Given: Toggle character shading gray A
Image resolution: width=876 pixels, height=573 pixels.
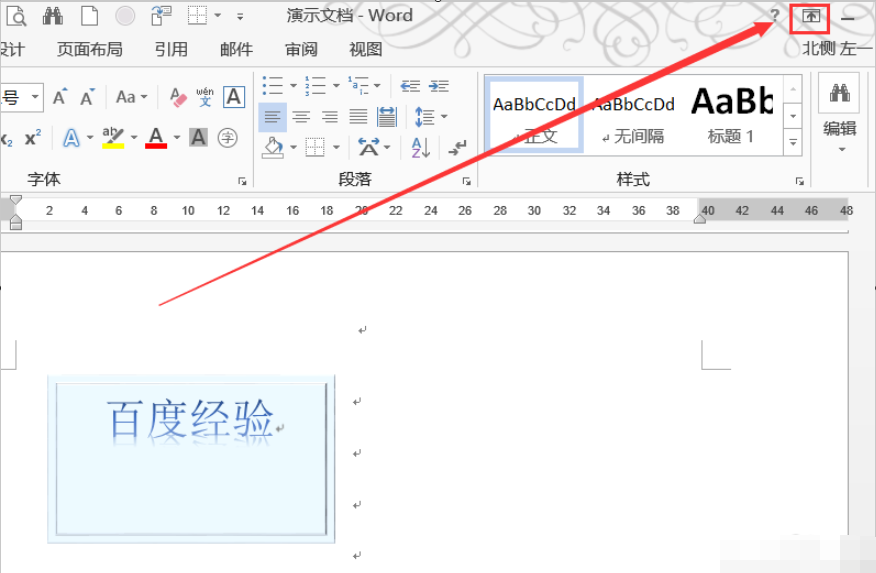Looking at the screenshot, I should 198,137.
